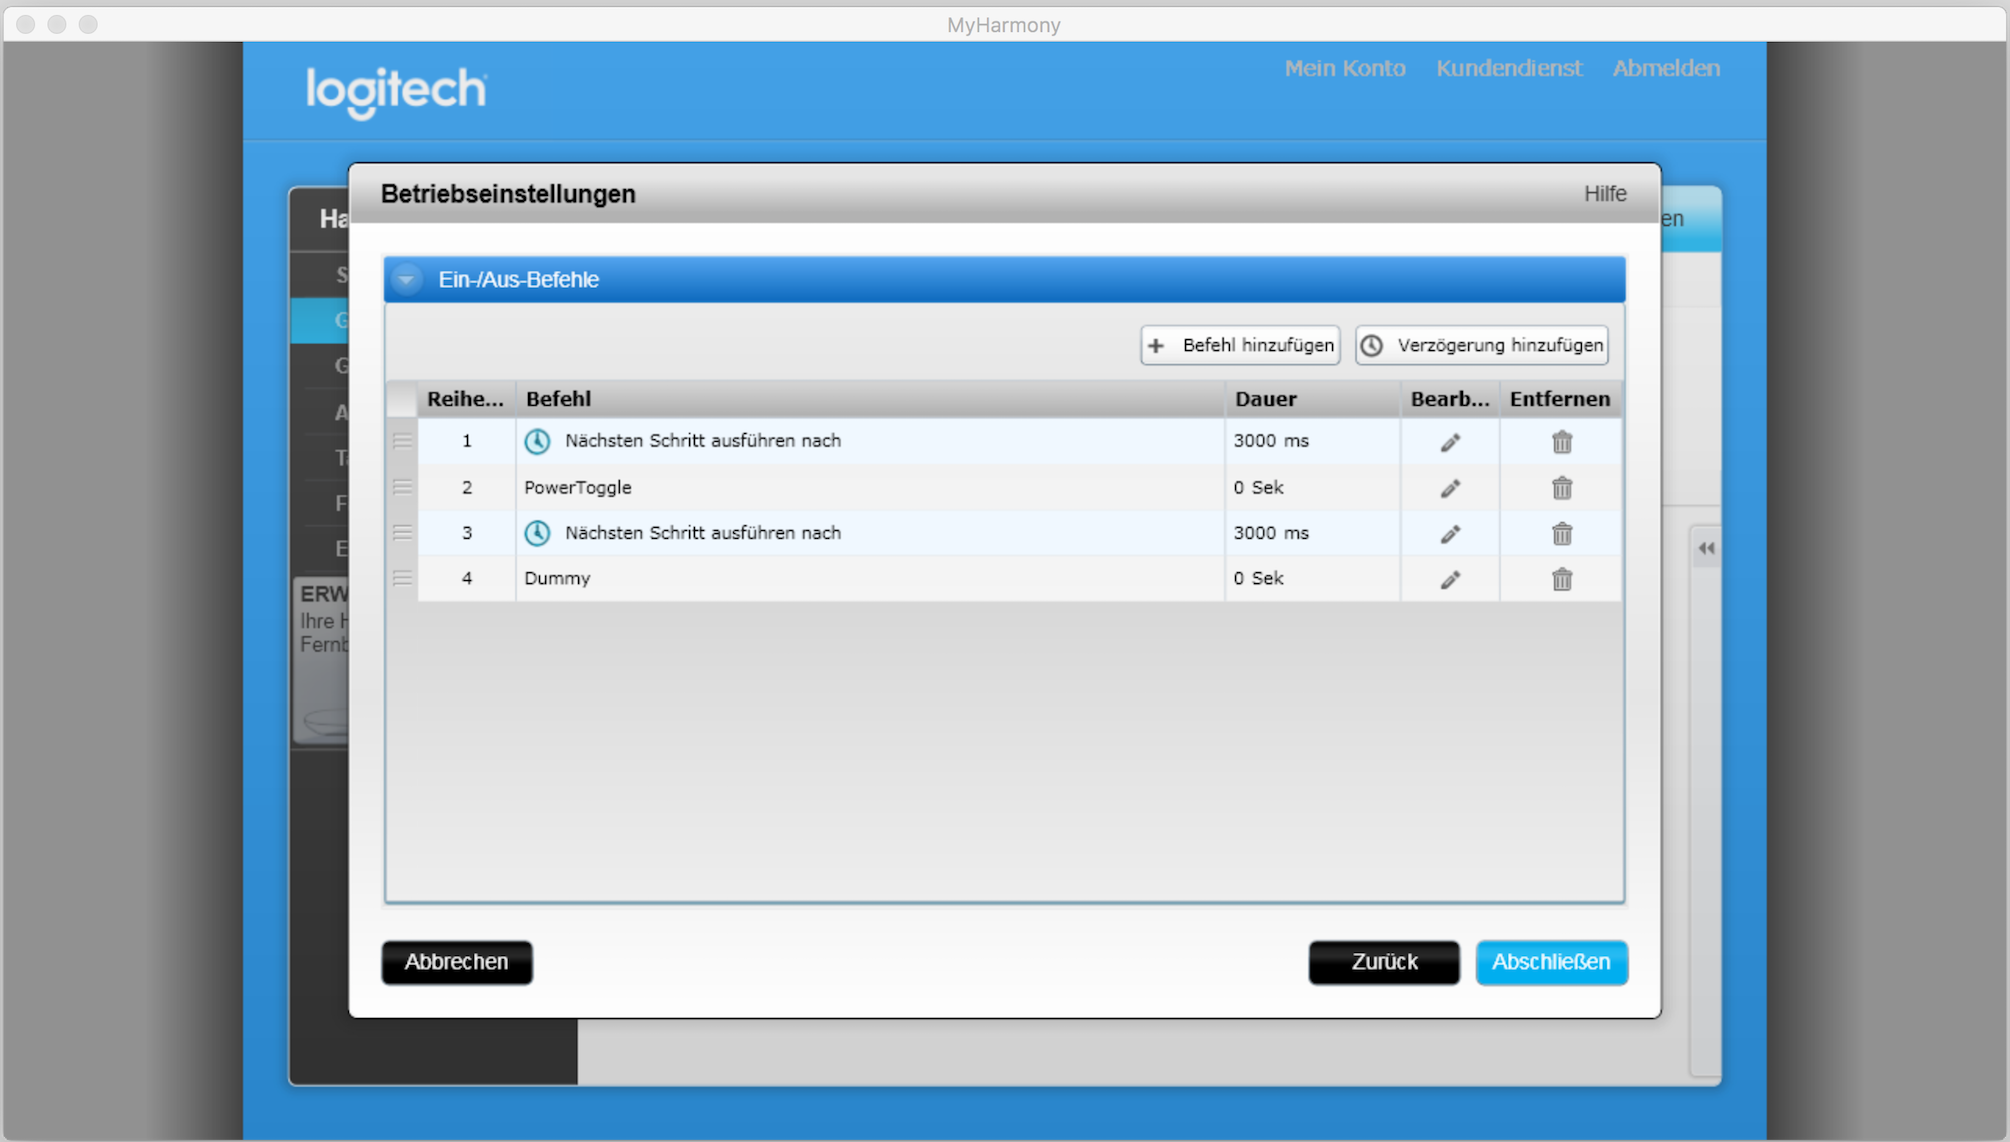Open Kundendienst in top navigation
This screenshot has width=2010, height=1142.
pos(1508,68)
